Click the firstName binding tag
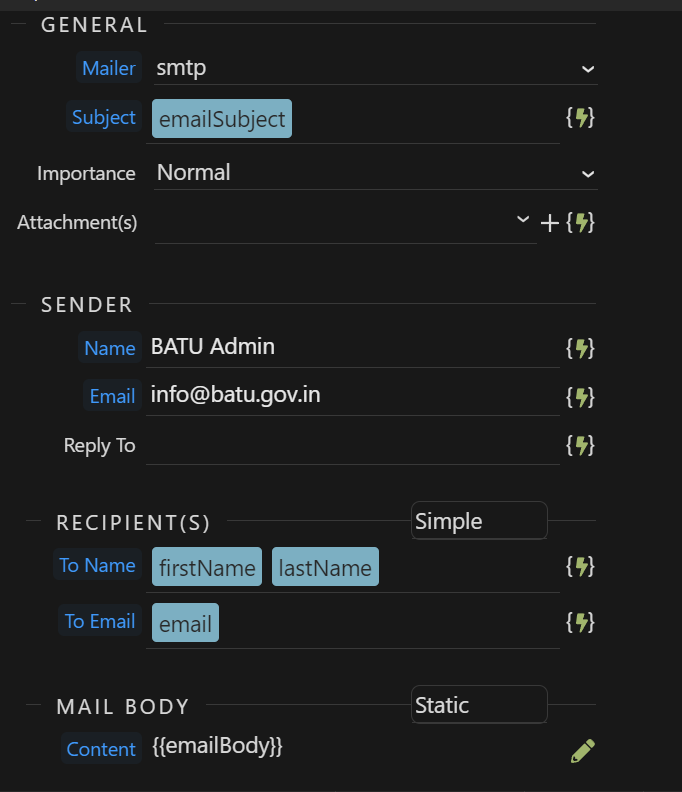 tap(207, 567)
